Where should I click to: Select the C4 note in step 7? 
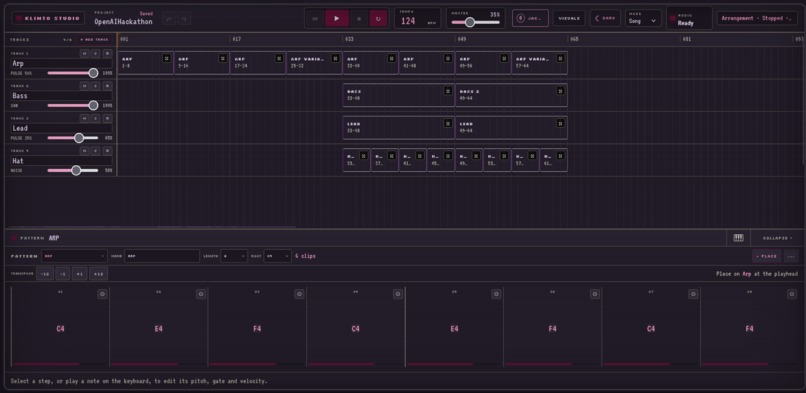click(x=651, y=329)
